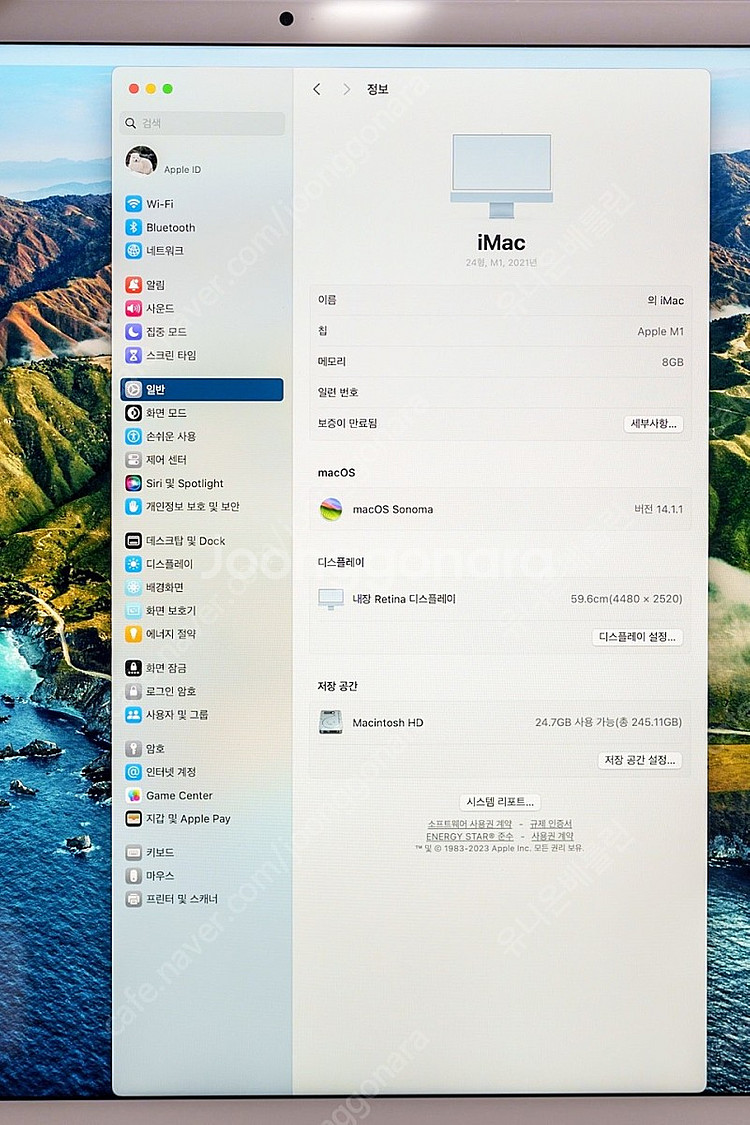This screenshot has height=1125, width=750.
Task: Open Game Center icon
Action: pos(133,796)
